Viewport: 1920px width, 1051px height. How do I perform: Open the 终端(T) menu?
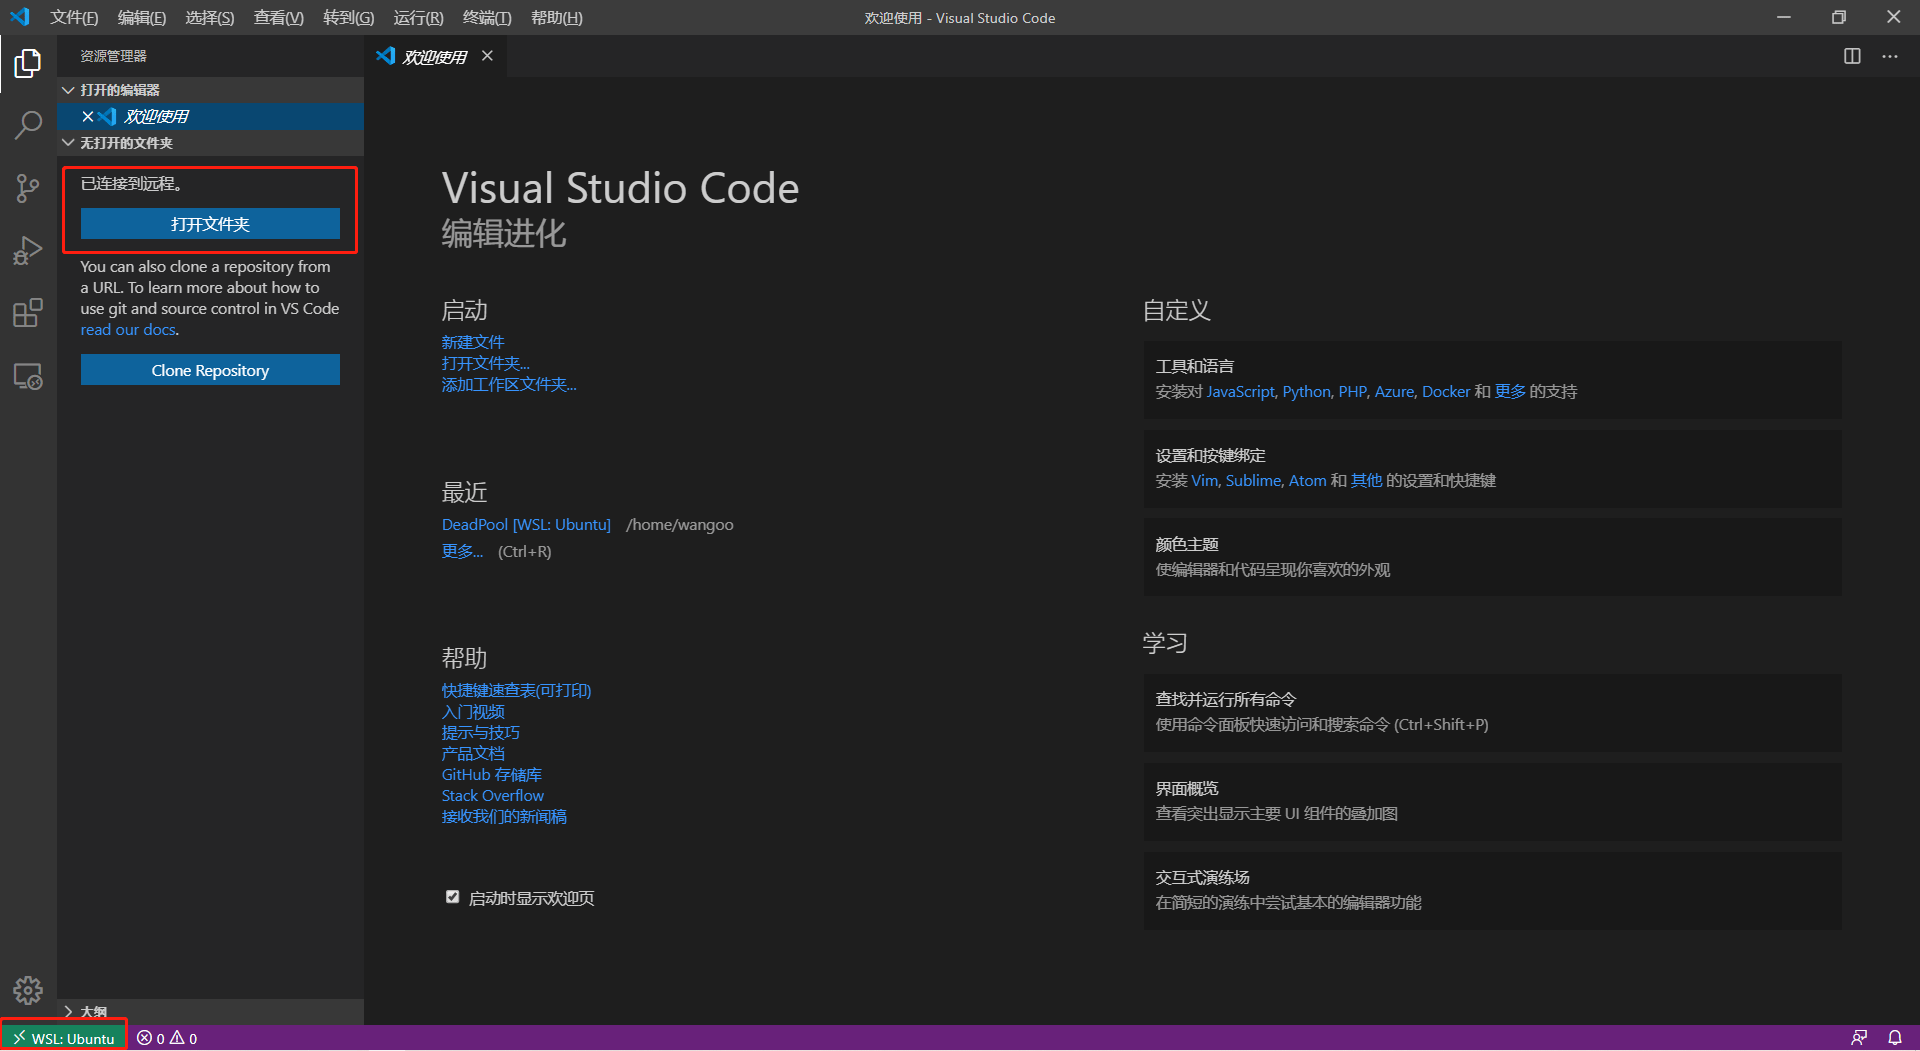click(x=487, y=18)
